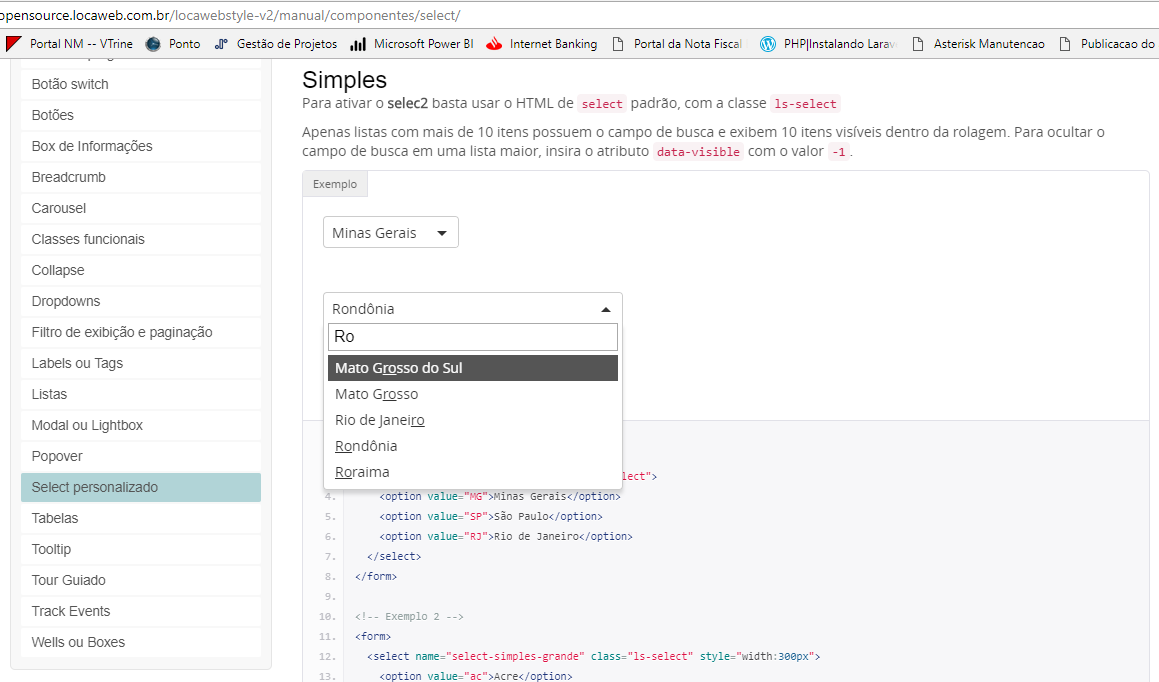
Task: Go to Botão switch in sidebar
Action: [140, 84]
